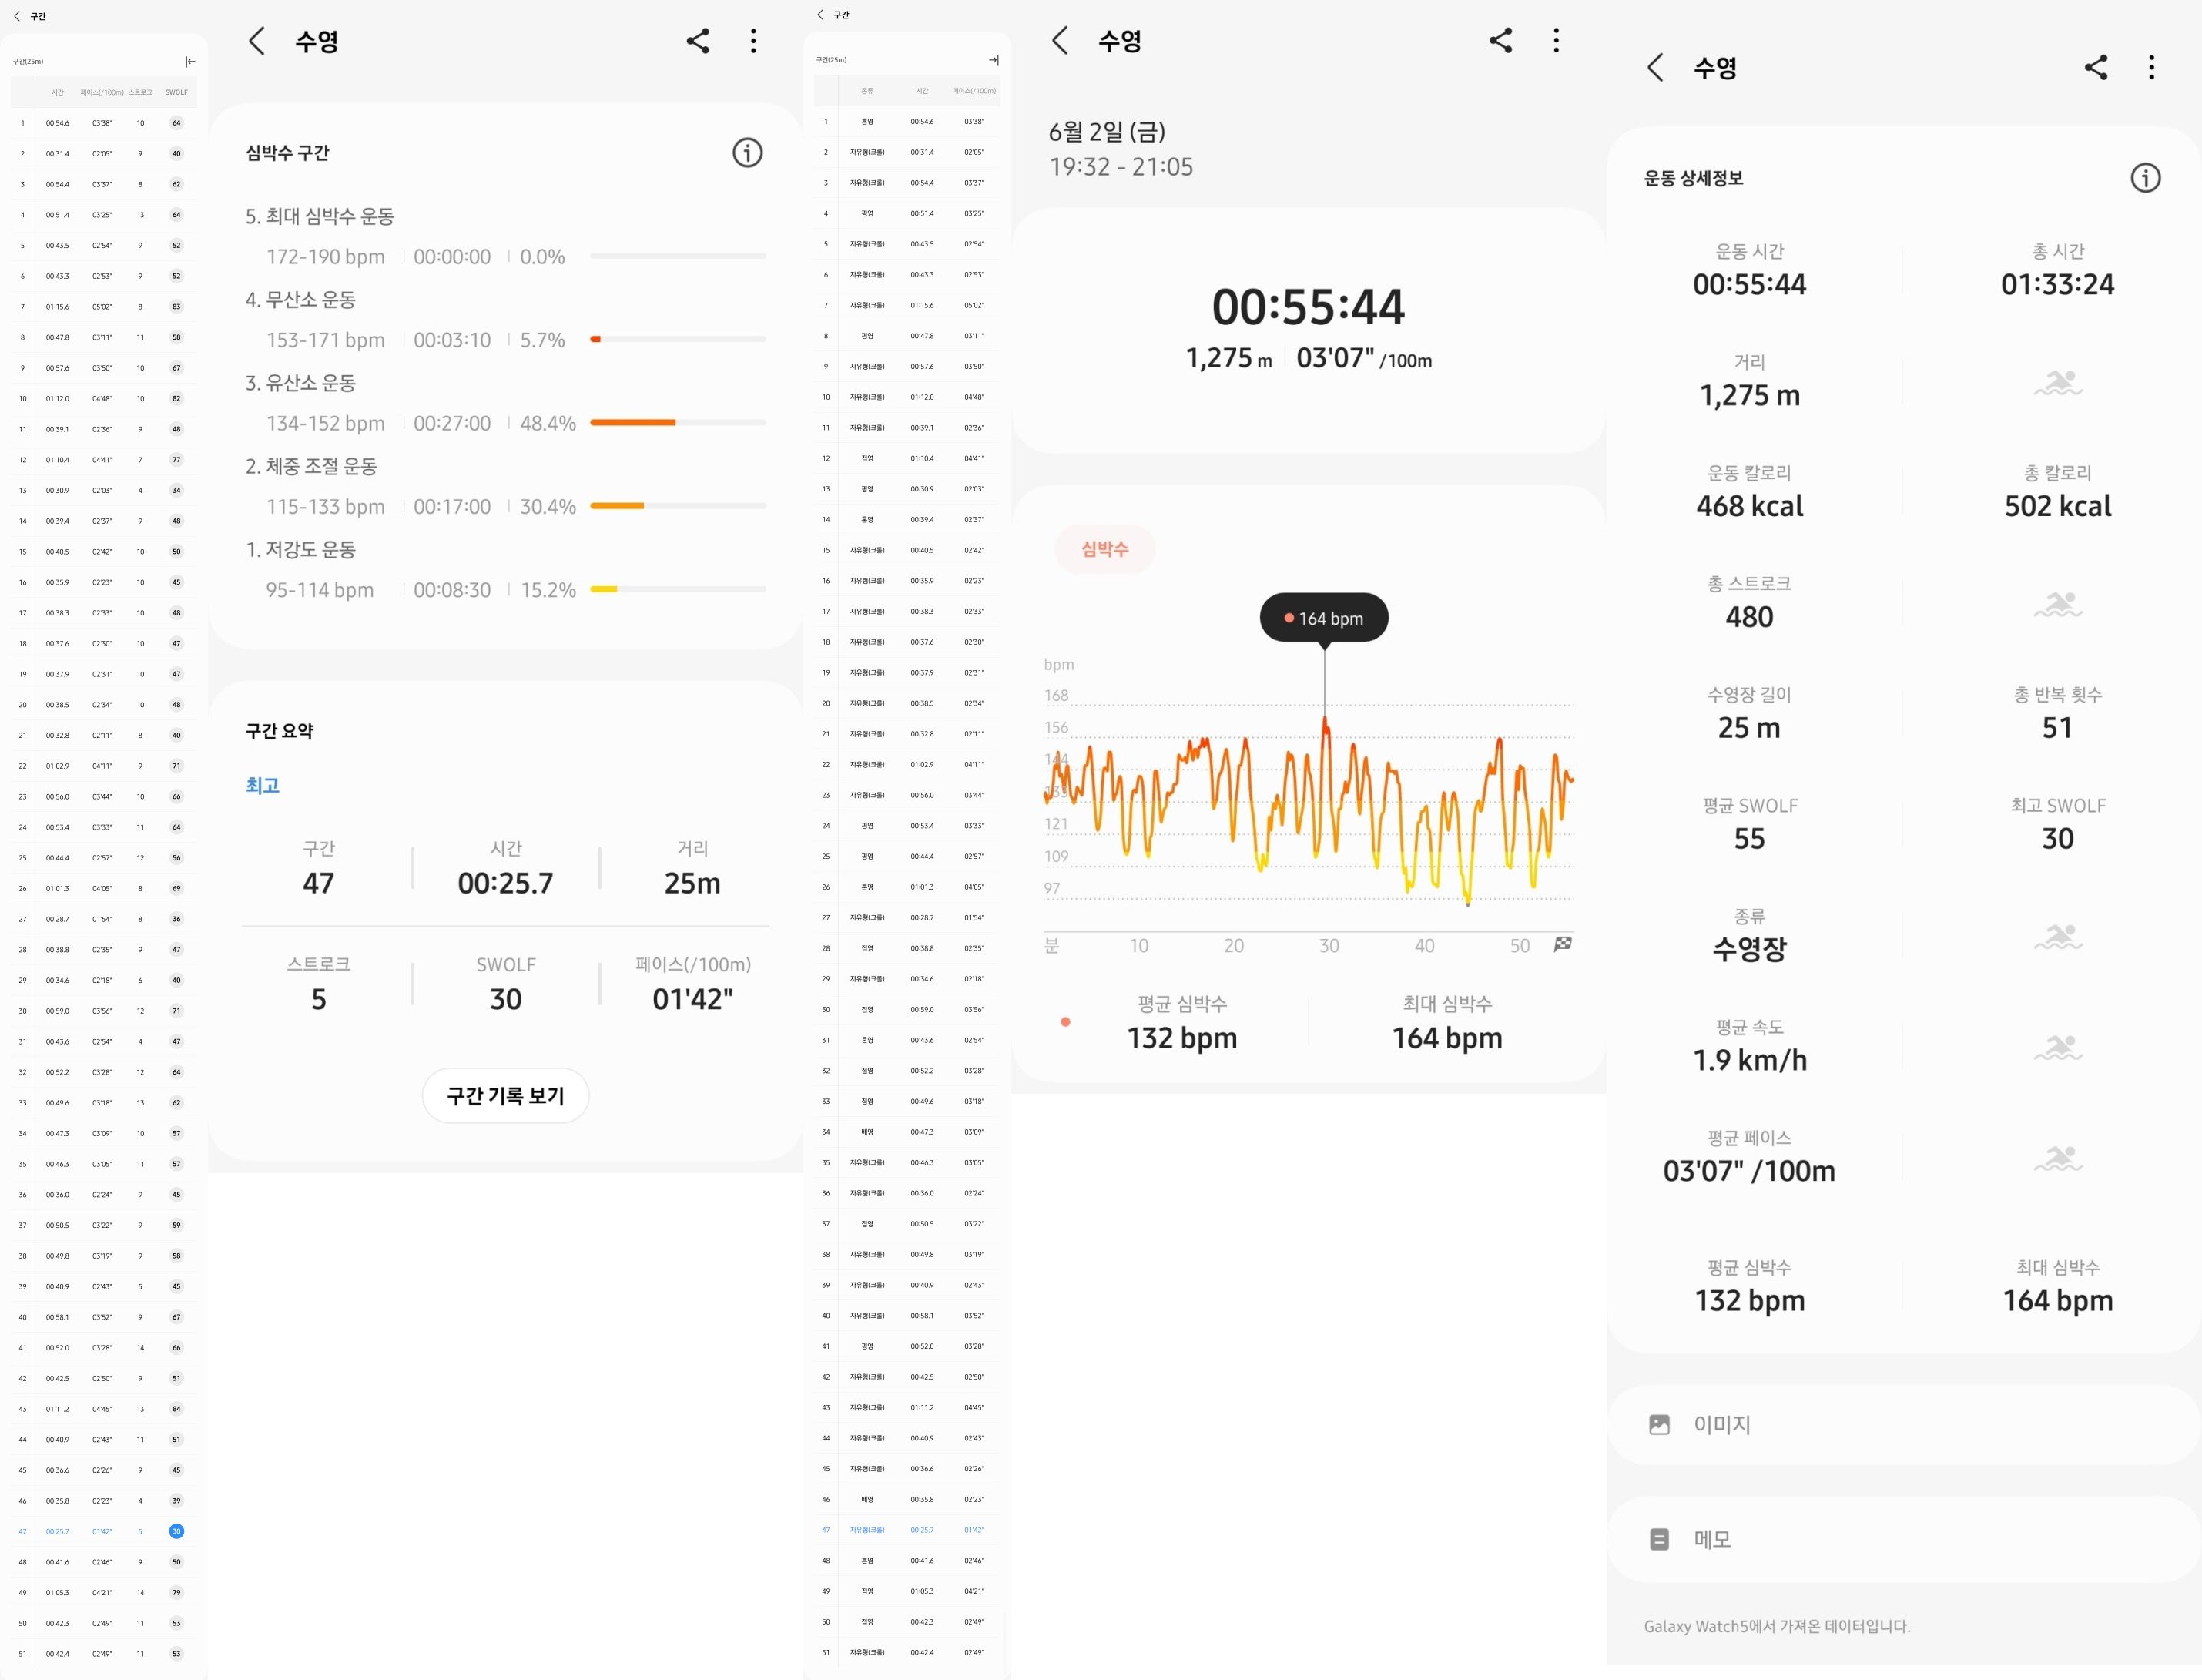Tap the 00:55:44 time on the 6월 2일 screen

1308,307
